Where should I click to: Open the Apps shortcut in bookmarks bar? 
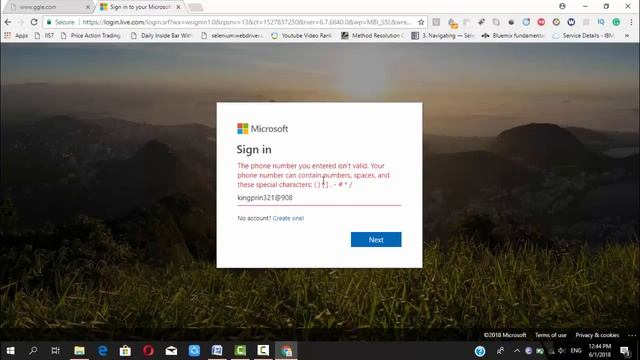16,36
